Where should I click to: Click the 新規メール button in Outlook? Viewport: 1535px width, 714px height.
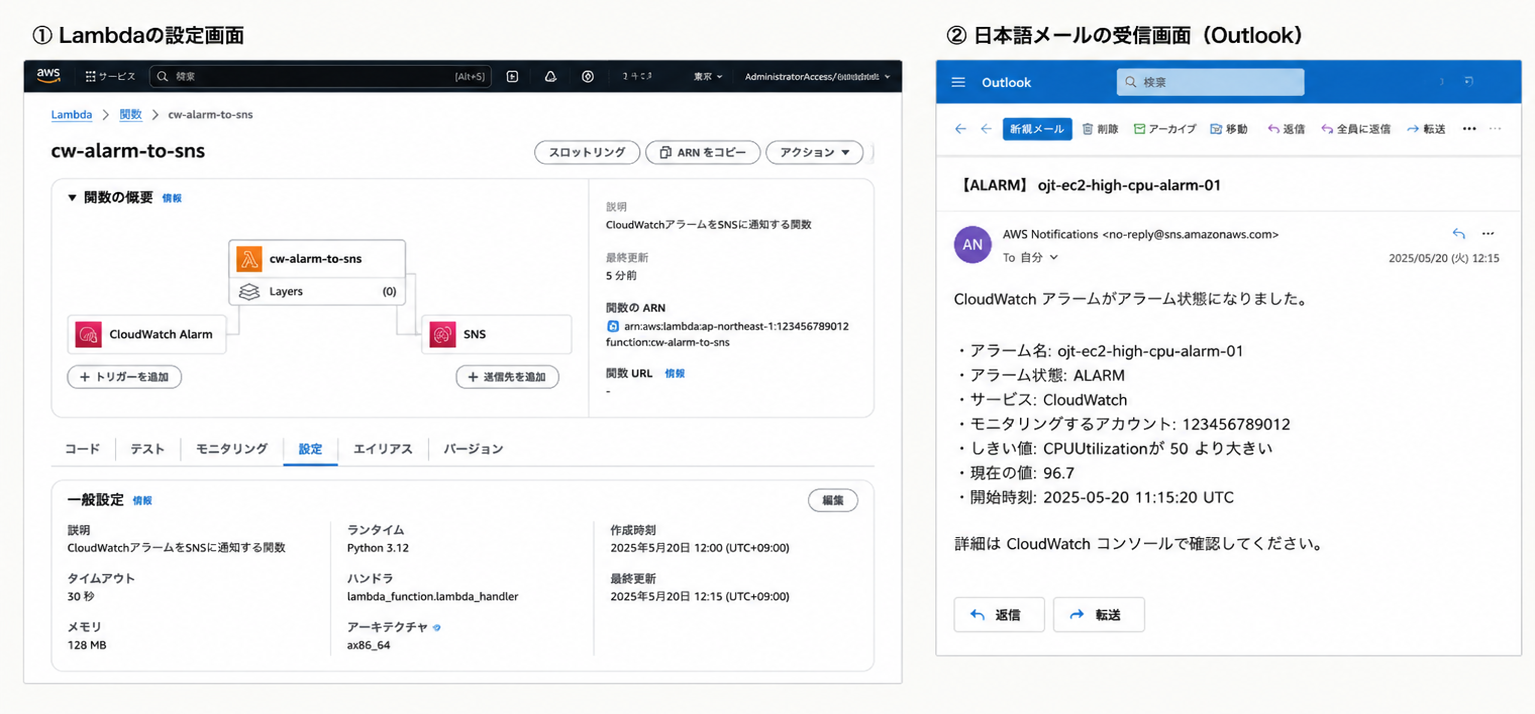(1037, 129)
